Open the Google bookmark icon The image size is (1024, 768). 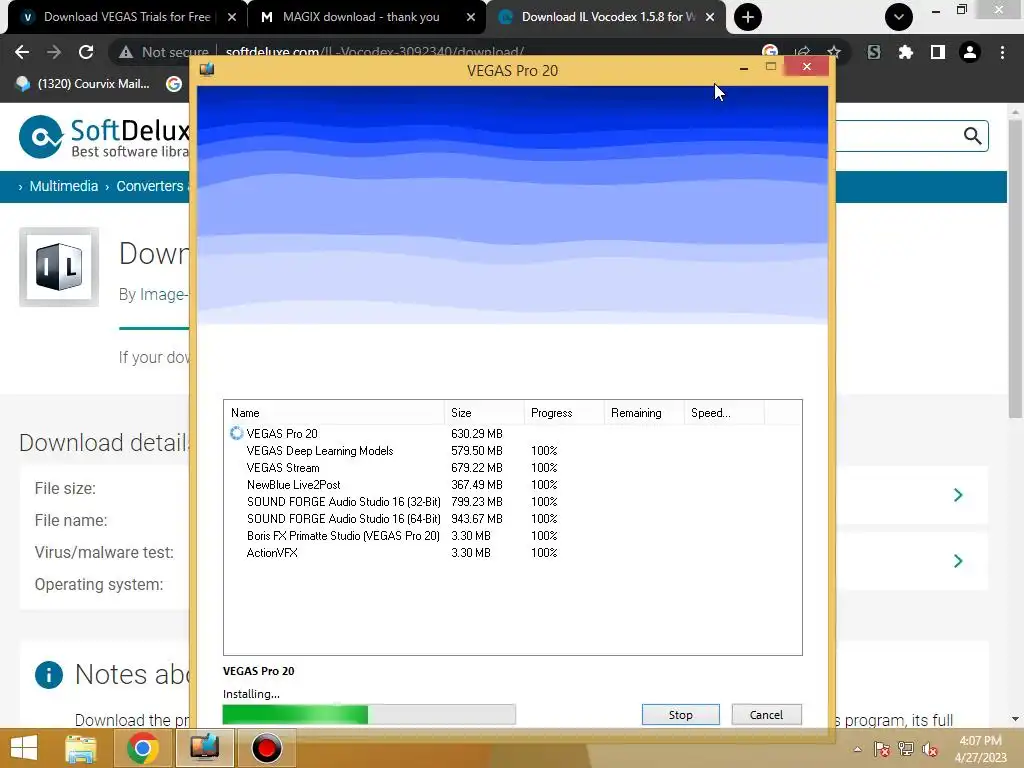[174, 84]
